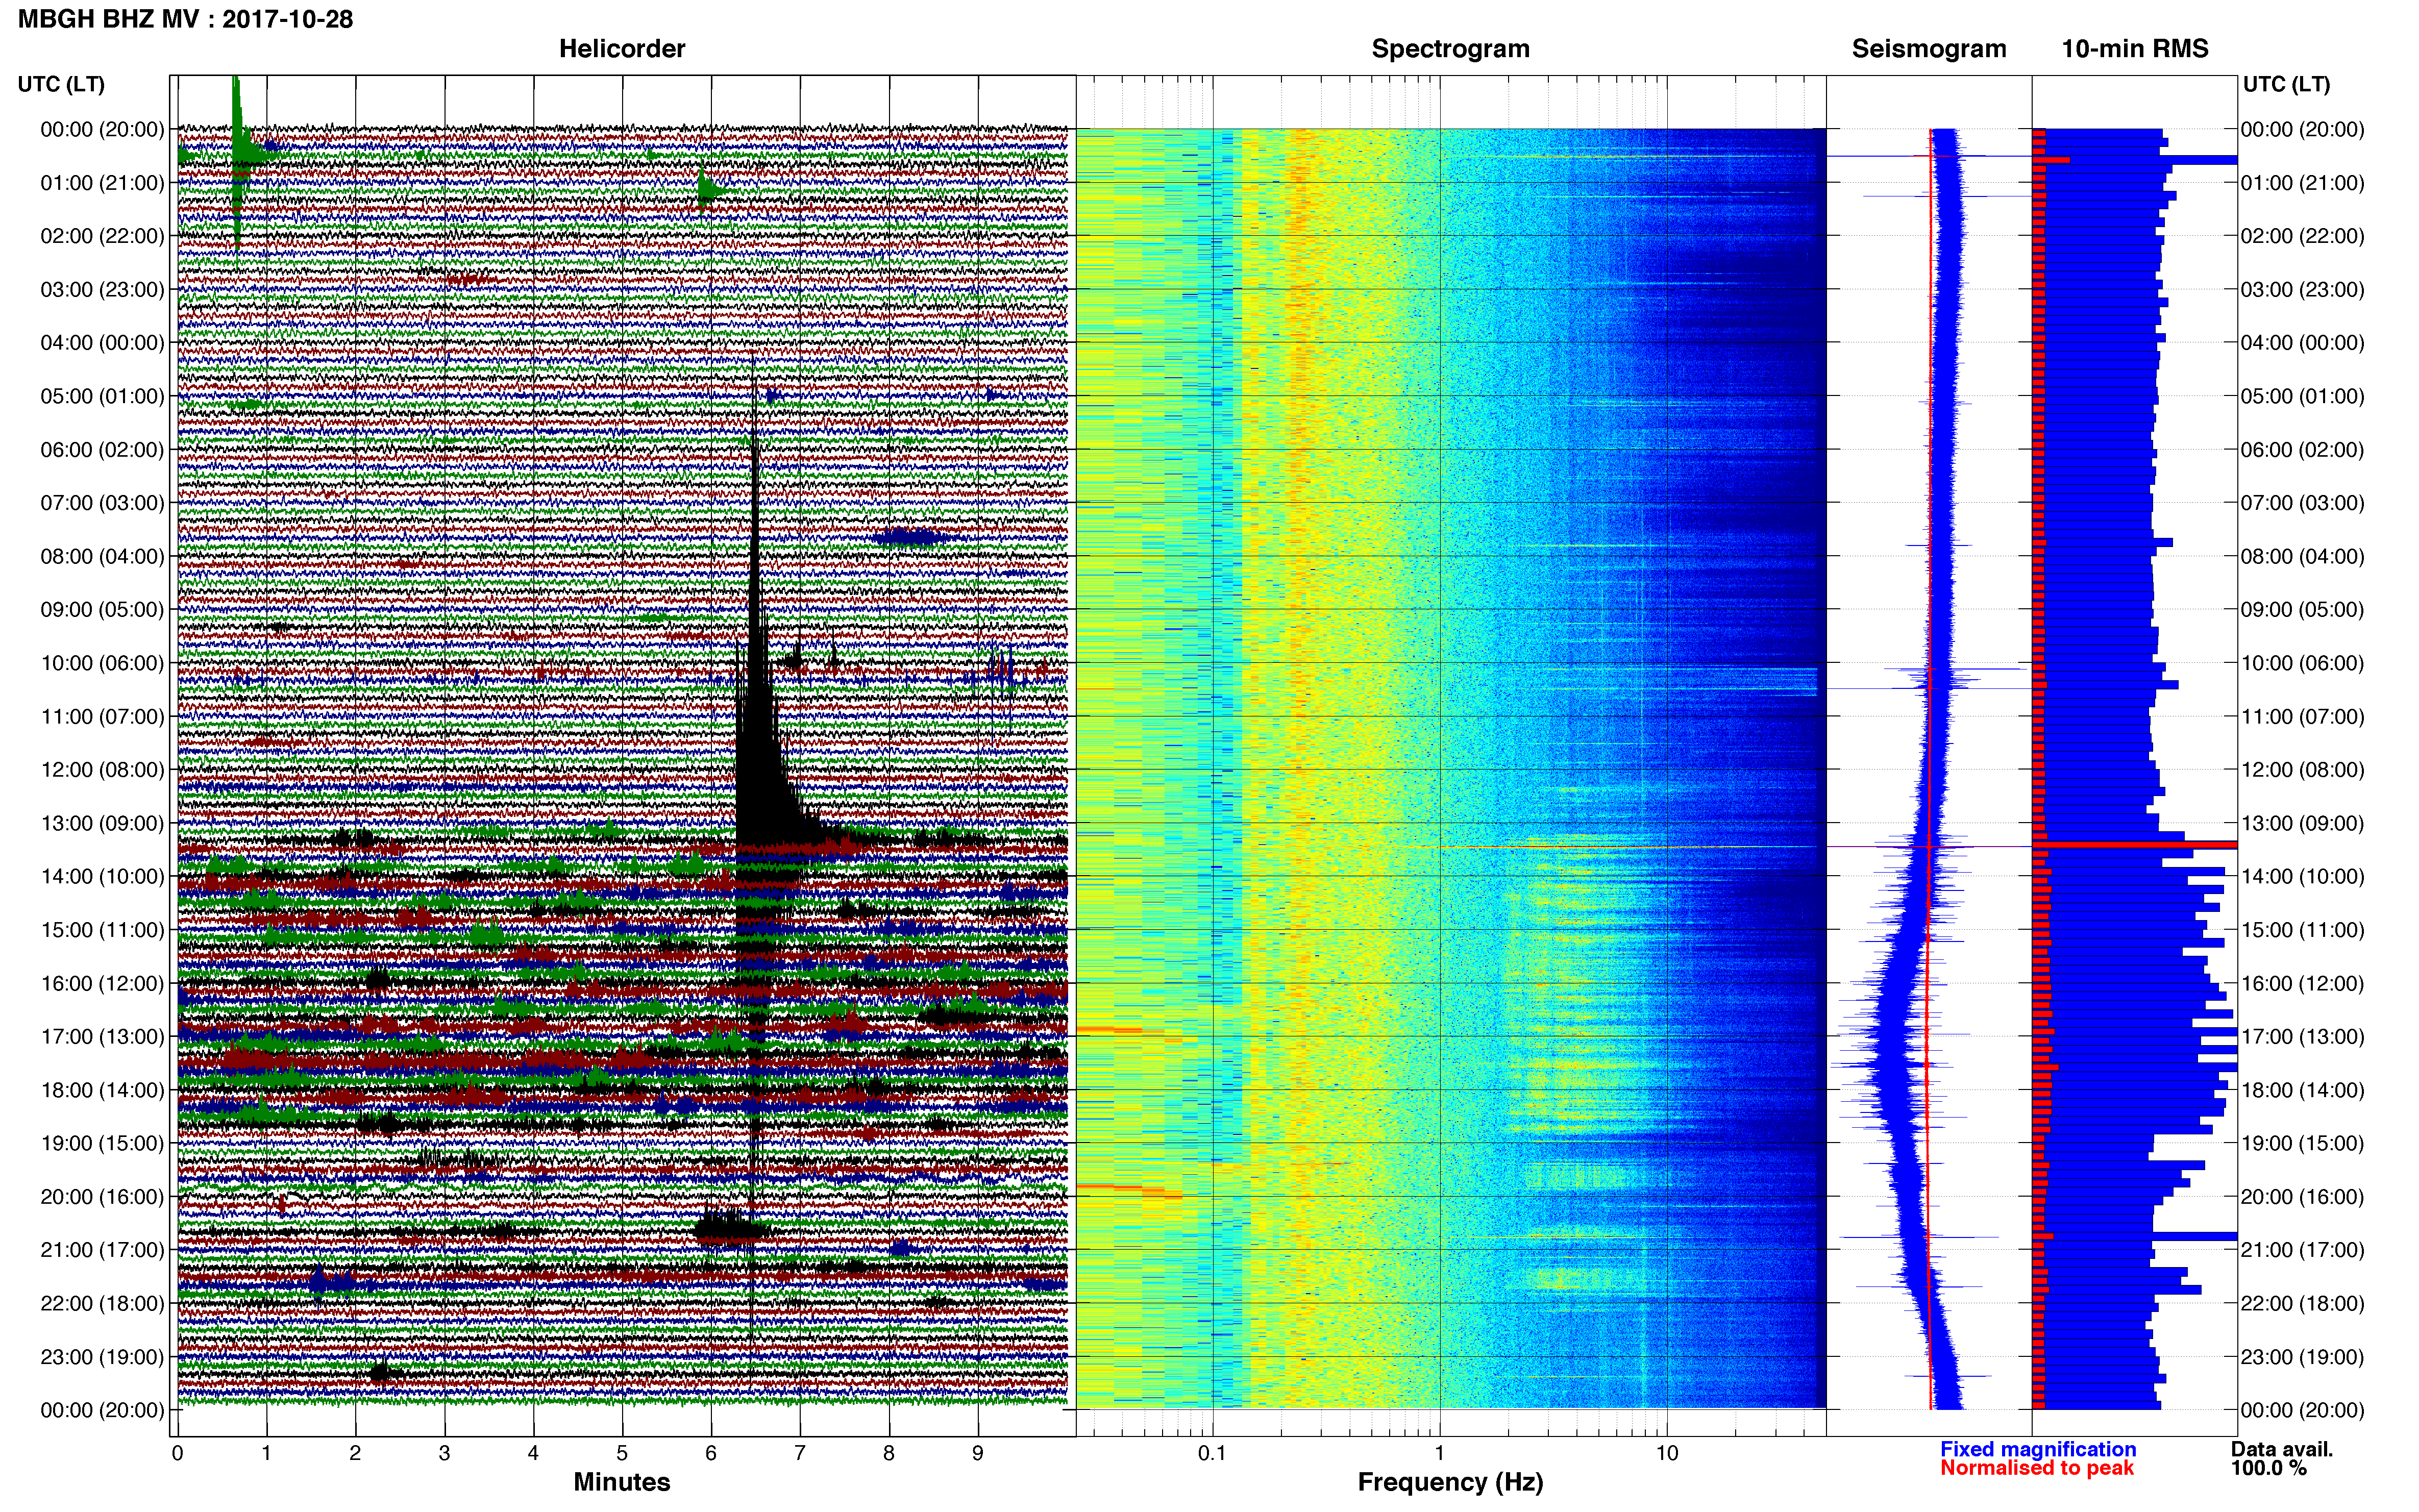The image size is (2419, 1512).
Task: Click left time label '18:00 (14:00)'
Action: point(102,1090)
